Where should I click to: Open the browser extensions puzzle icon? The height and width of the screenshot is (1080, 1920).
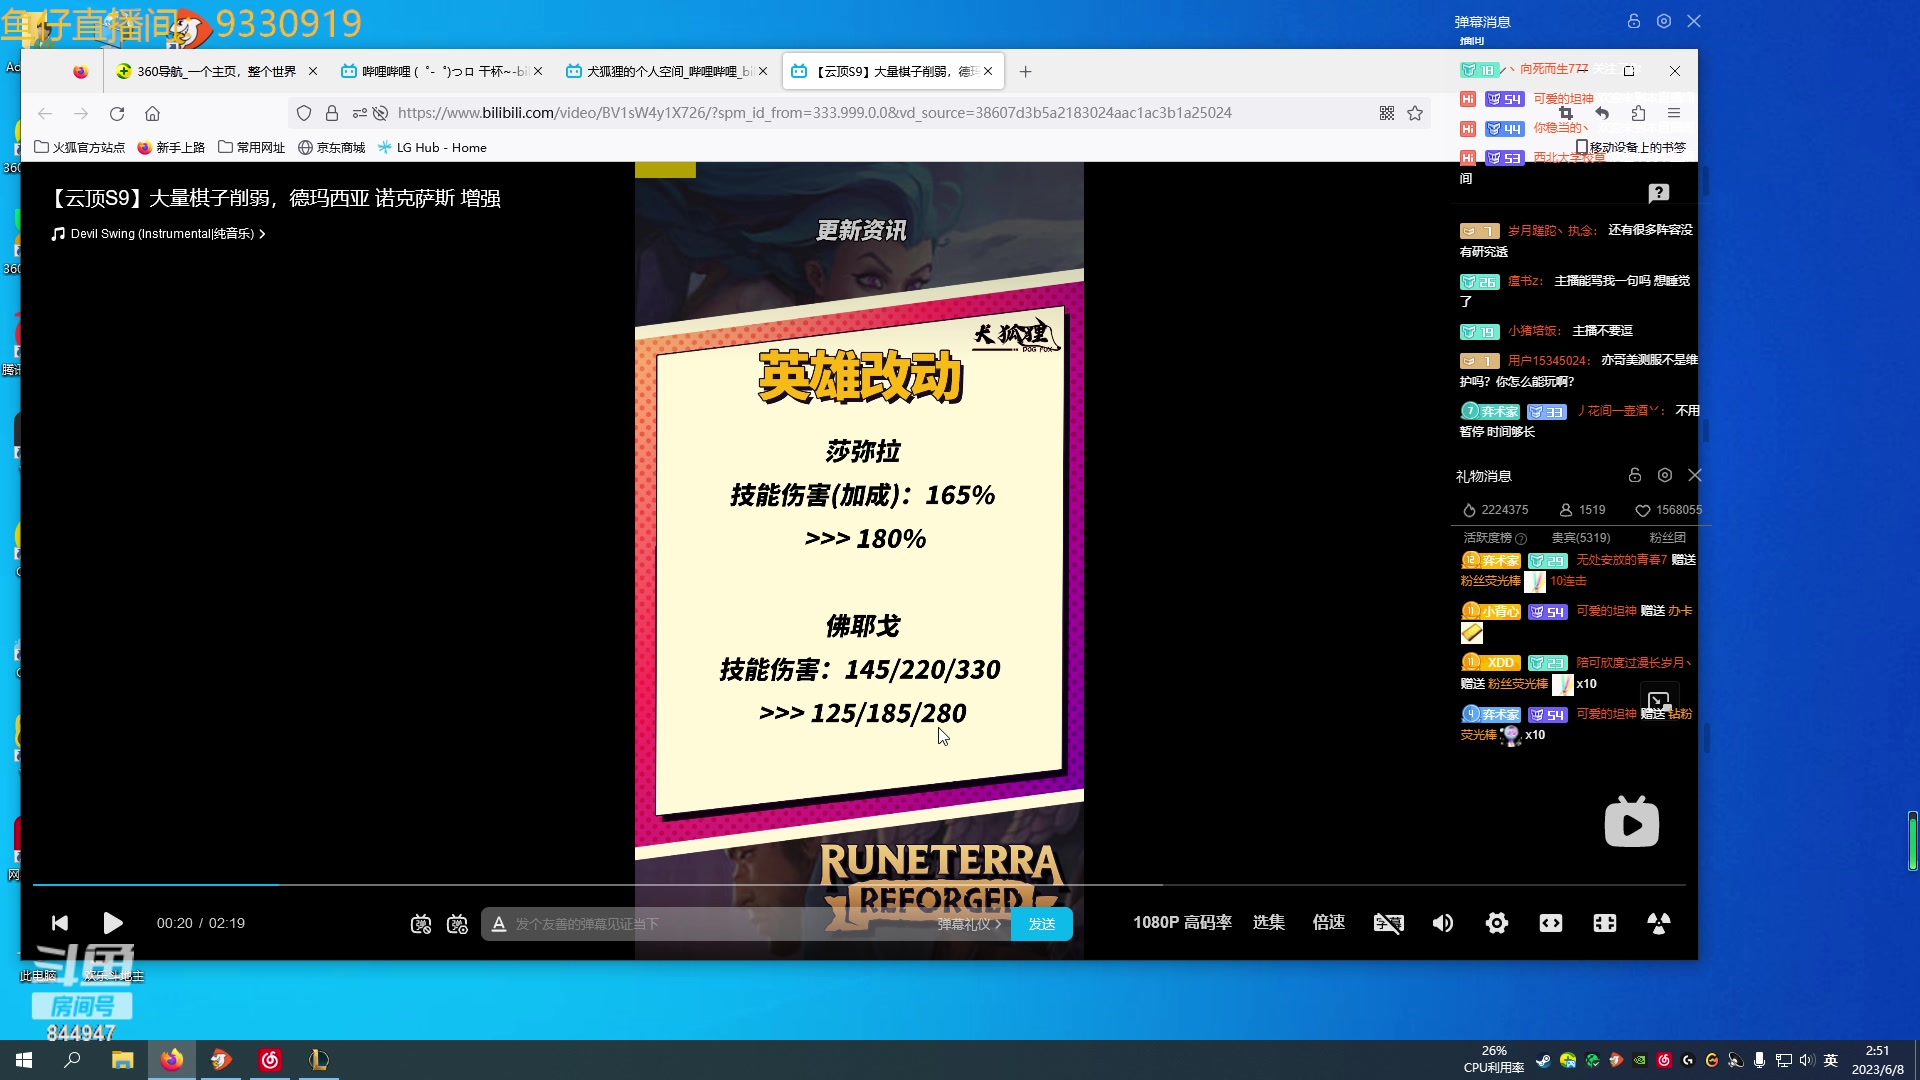point(1638,113)
